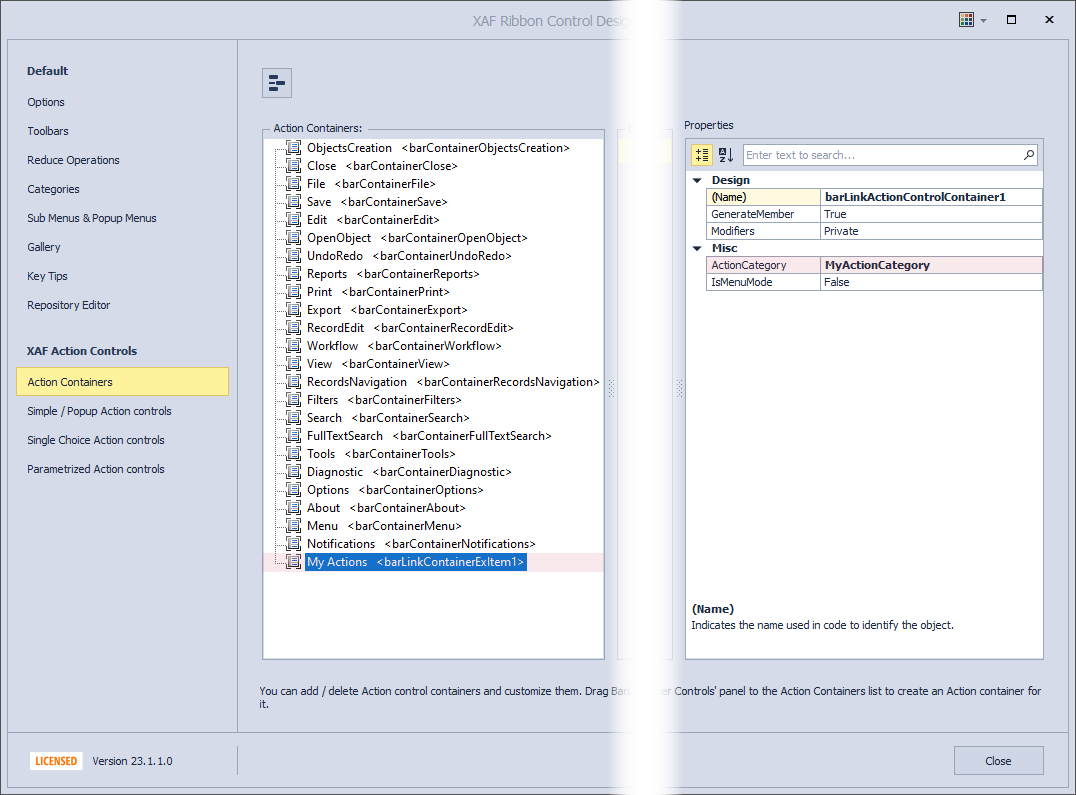Click the RecordEdit container's icon

[294, 327]
